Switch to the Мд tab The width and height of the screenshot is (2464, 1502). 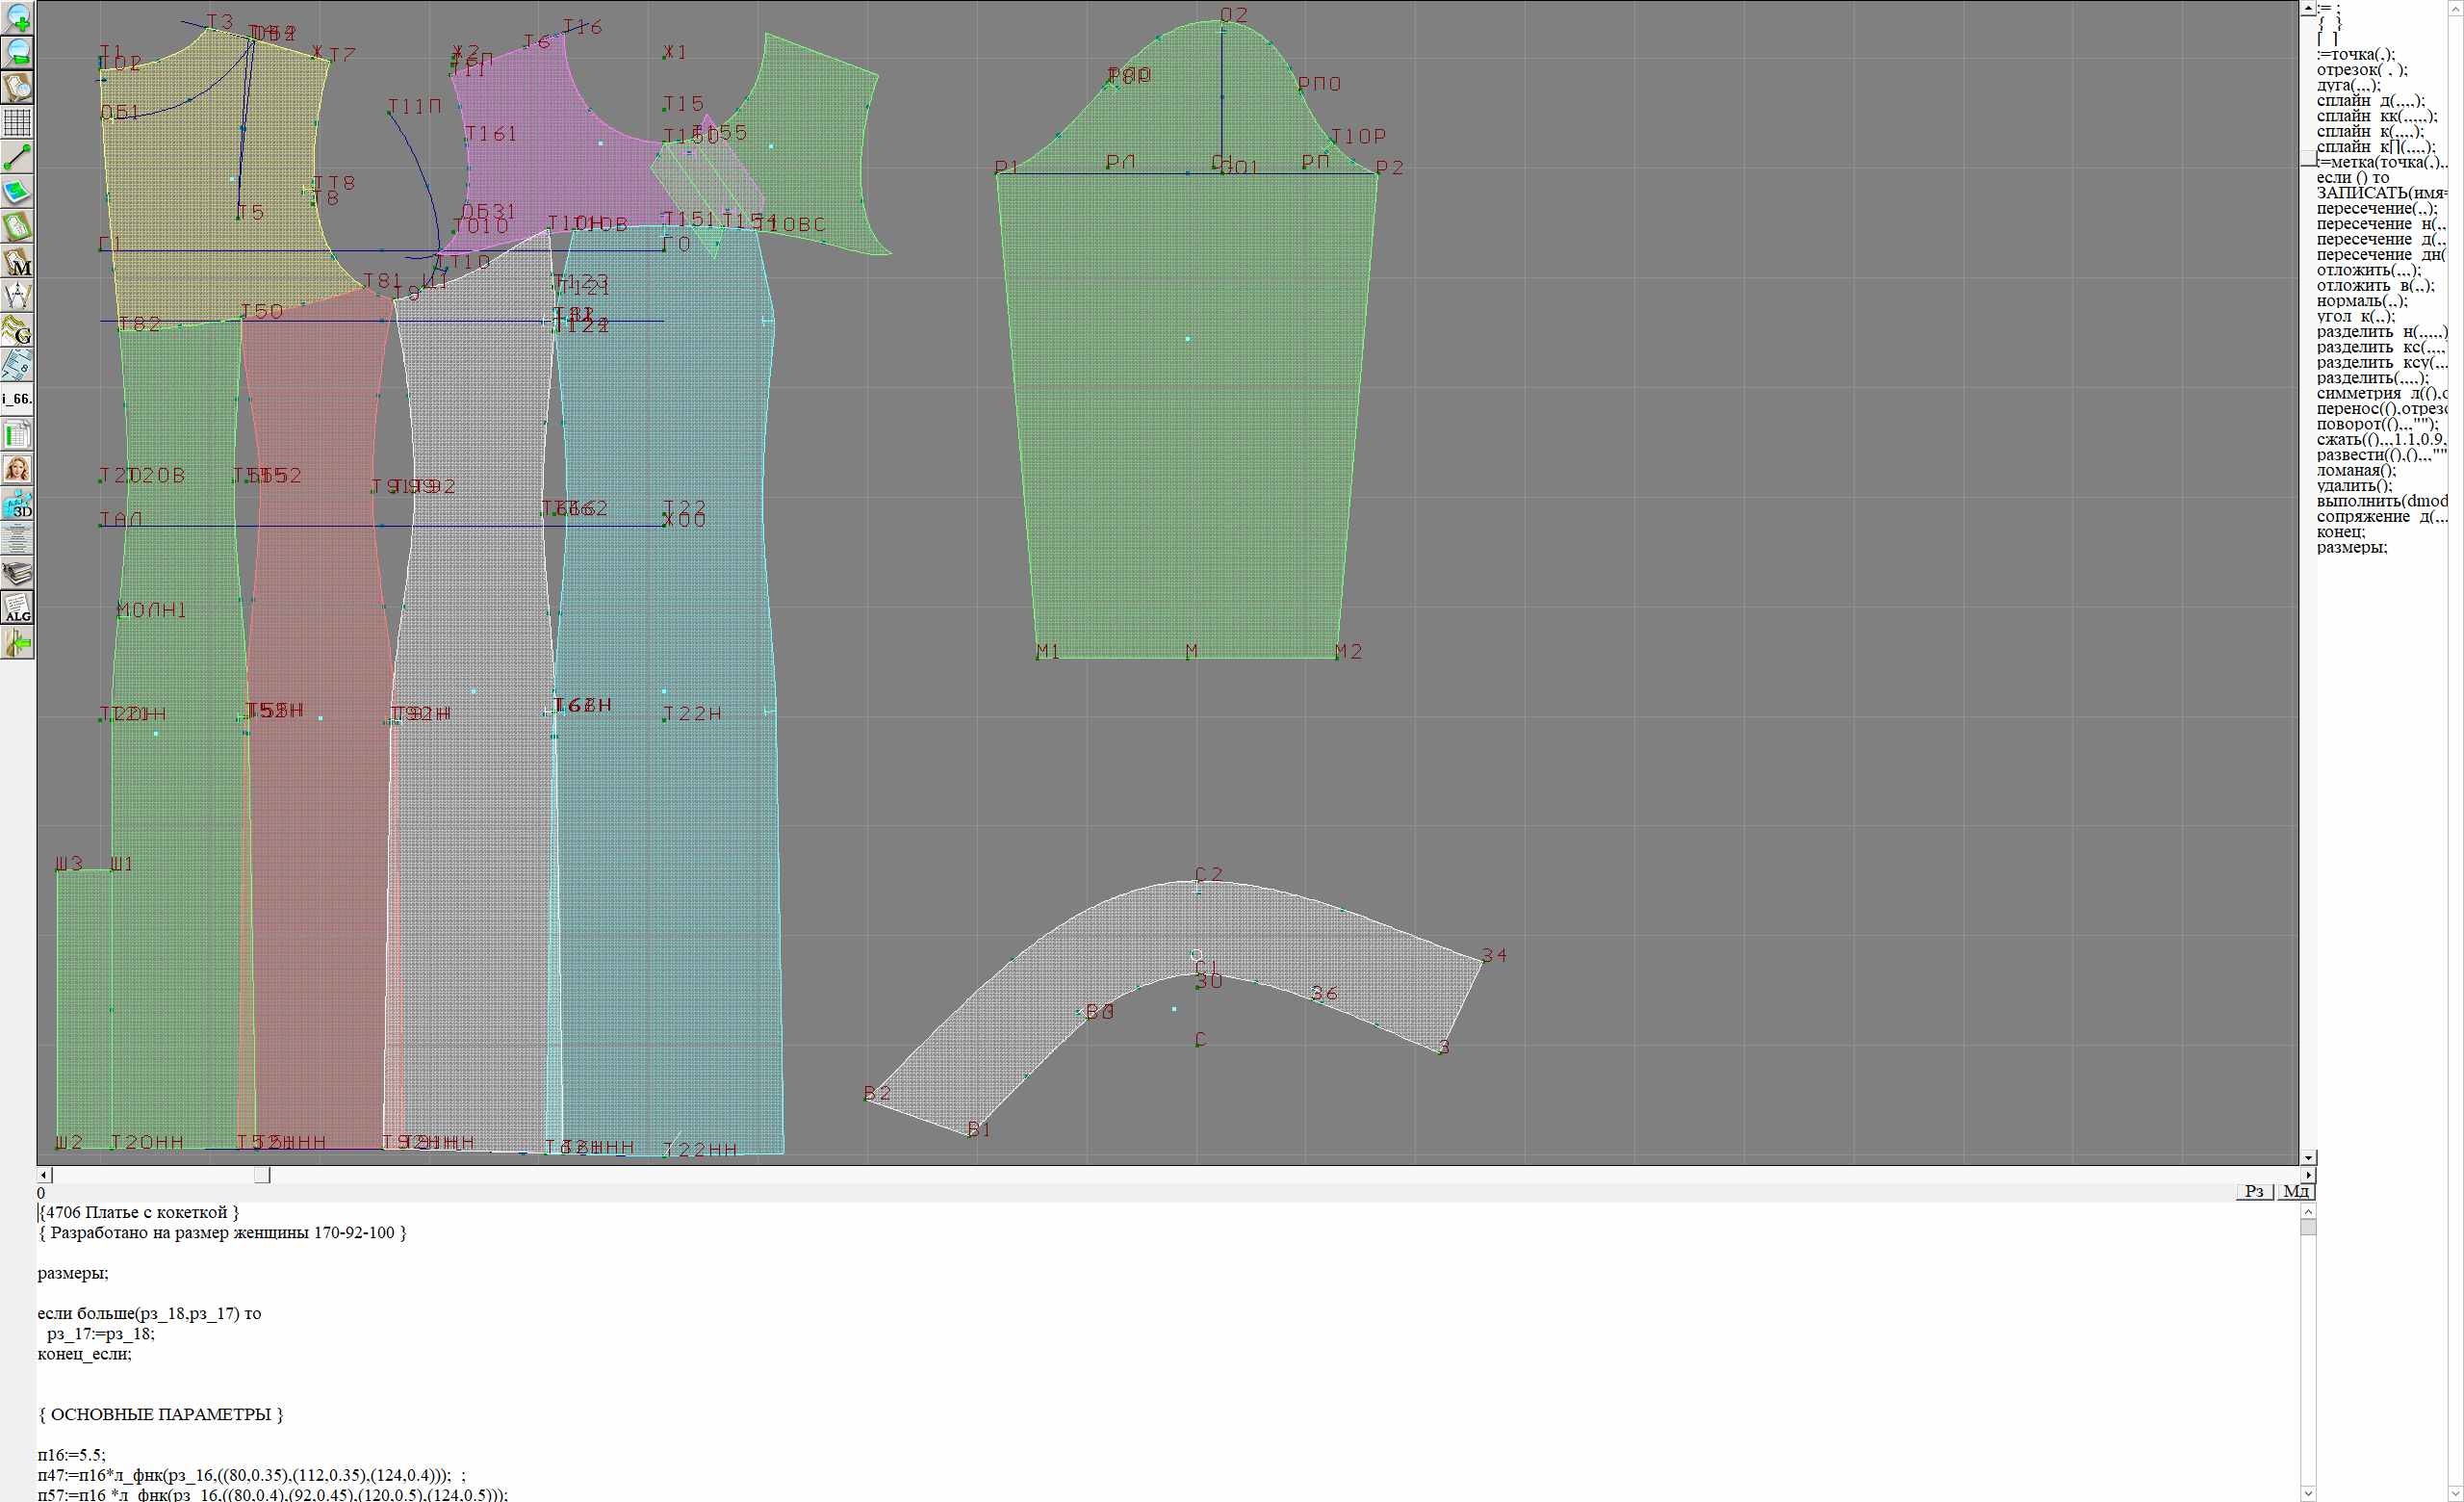(2296, 1191)
